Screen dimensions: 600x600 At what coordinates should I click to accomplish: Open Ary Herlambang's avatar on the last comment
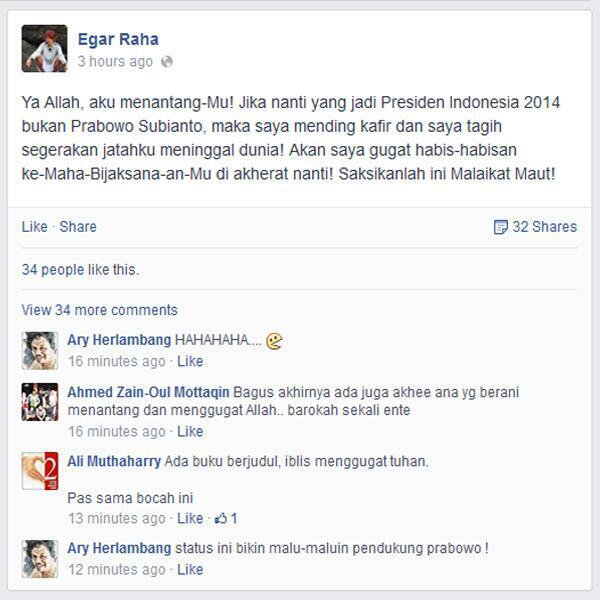coord(40,559)
